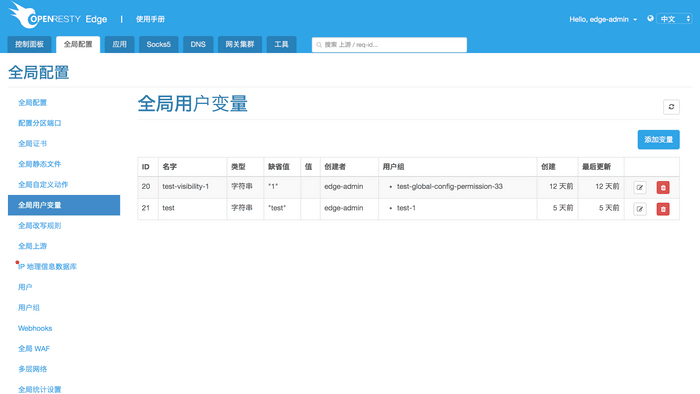This screenshot has height=394, width=700.
Task: Focus the upstream / req-id search field
Action: coord(389,45)
